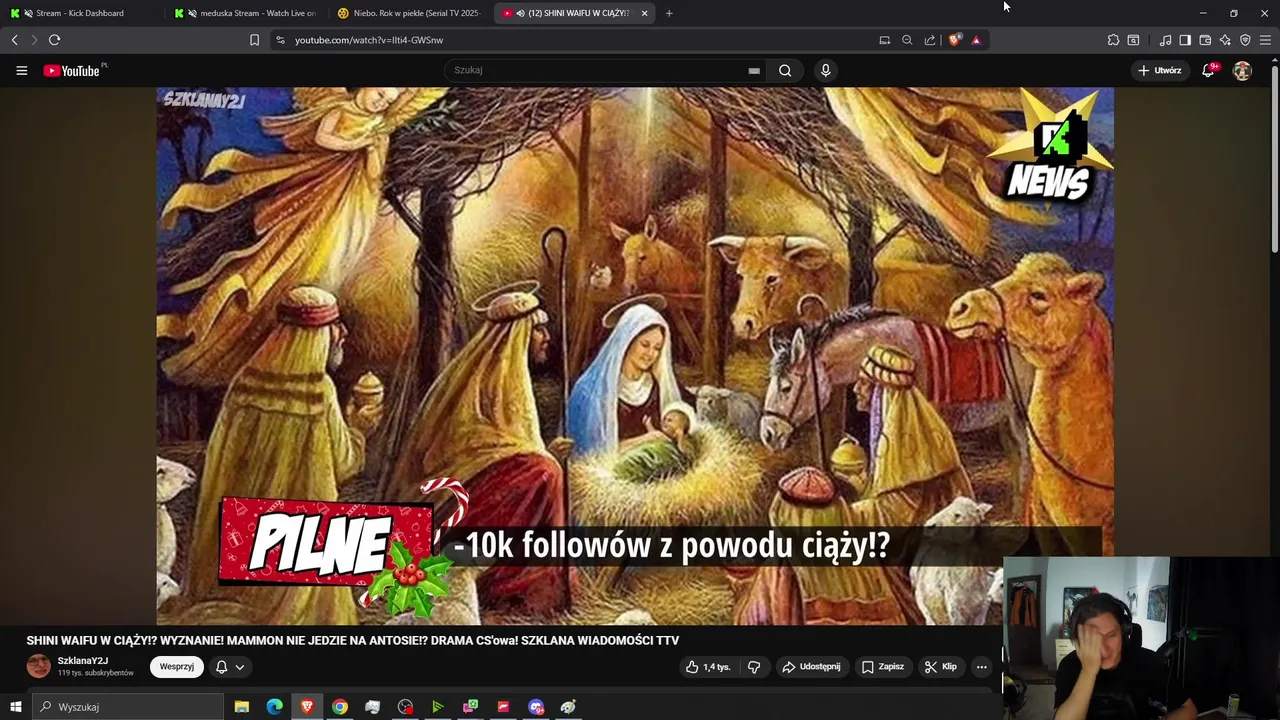Image resolution: width=1280 pixels, height=720 pixels.
Task: Click the video player to pause
Action: 635,355
